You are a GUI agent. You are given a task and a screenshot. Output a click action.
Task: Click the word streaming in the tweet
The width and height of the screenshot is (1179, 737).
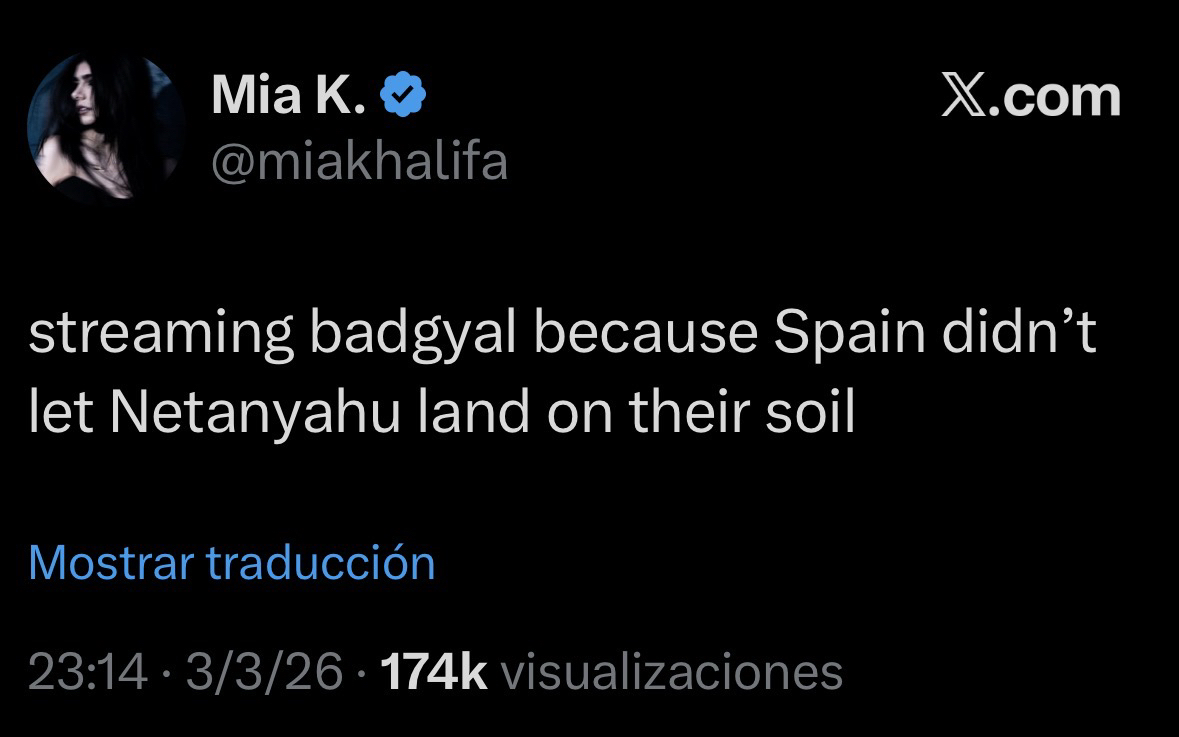tap(160, 335)
